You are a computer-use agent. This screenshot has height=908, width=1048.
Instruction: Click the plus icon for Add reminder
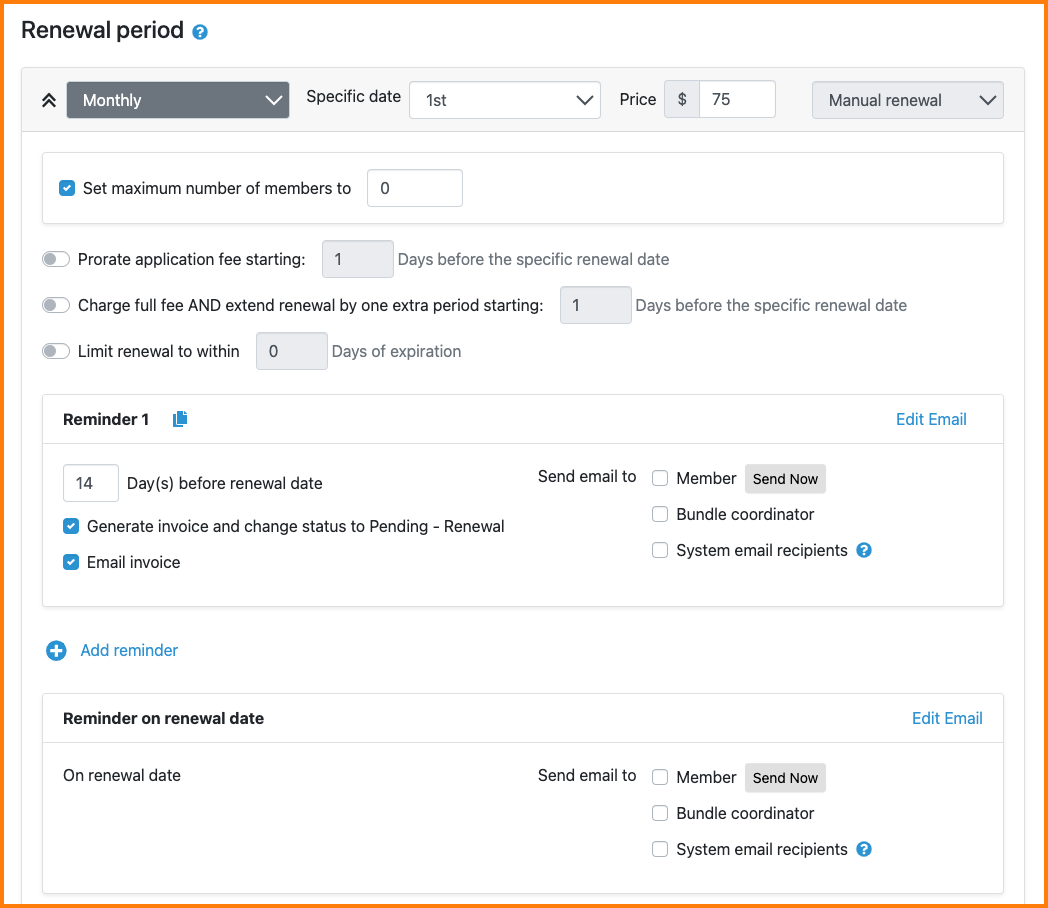[x=57, y=651]
